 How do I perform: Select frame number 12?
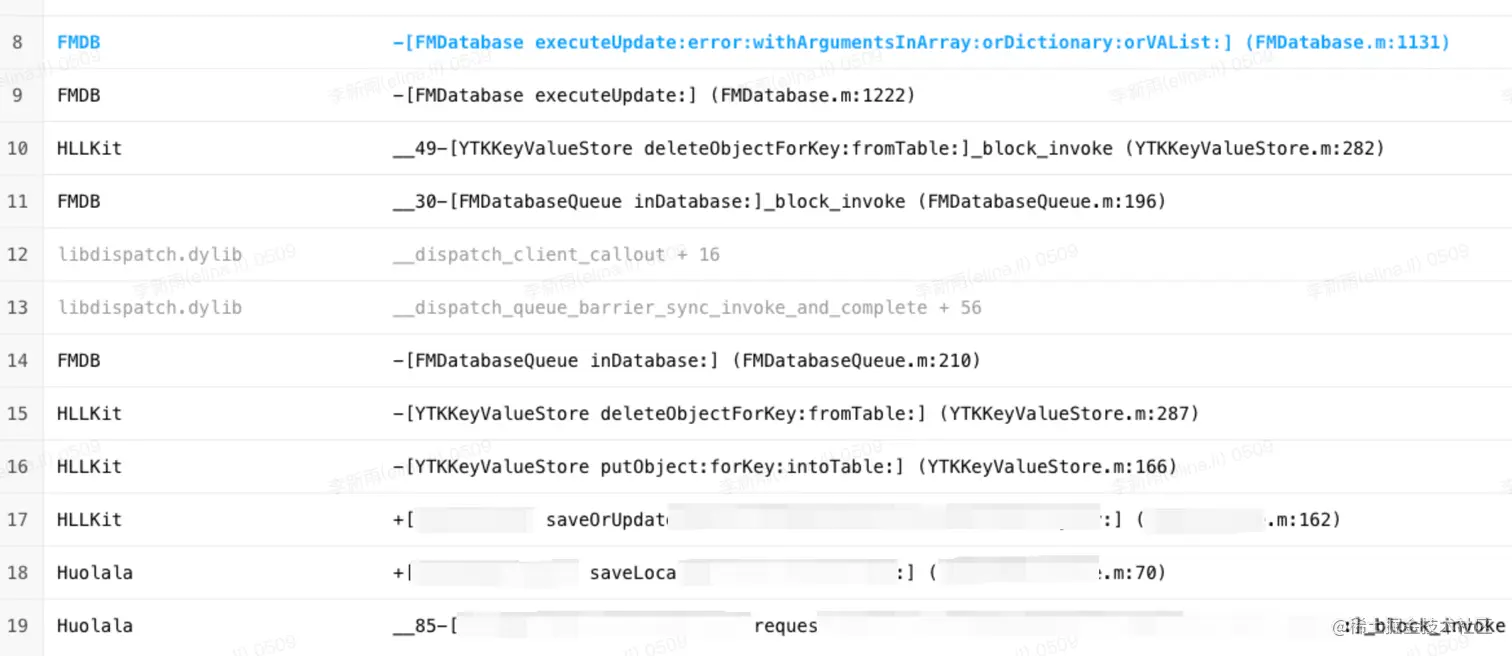tap(17, 254)
